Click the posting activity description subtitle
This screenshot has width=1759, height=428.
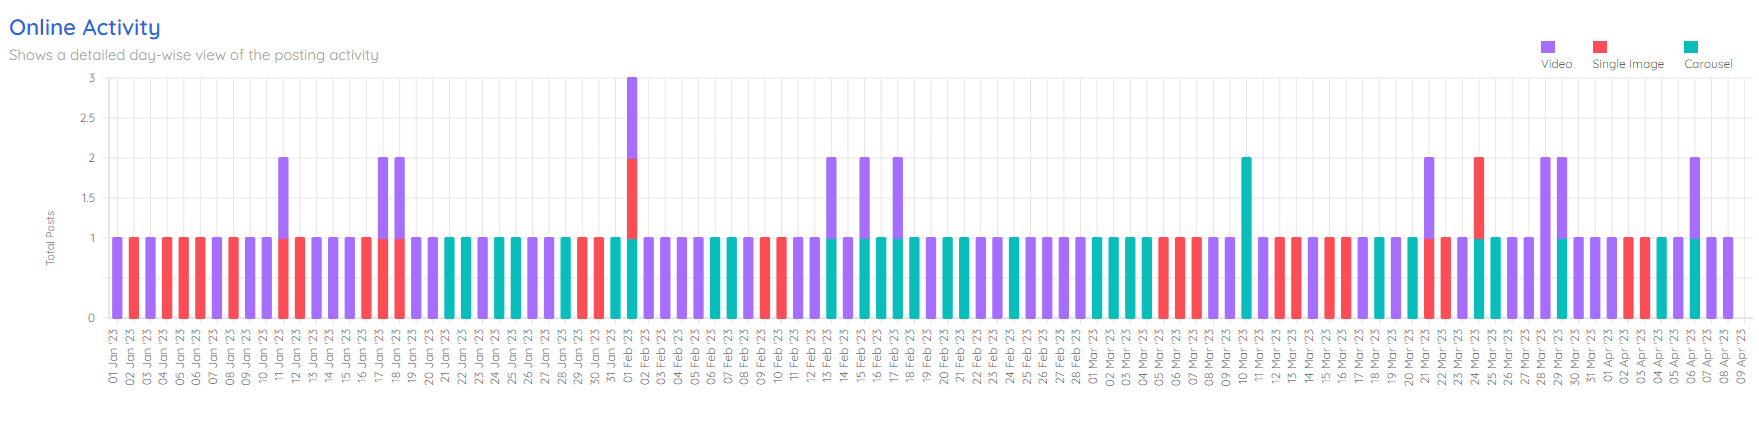pos(194,55)
